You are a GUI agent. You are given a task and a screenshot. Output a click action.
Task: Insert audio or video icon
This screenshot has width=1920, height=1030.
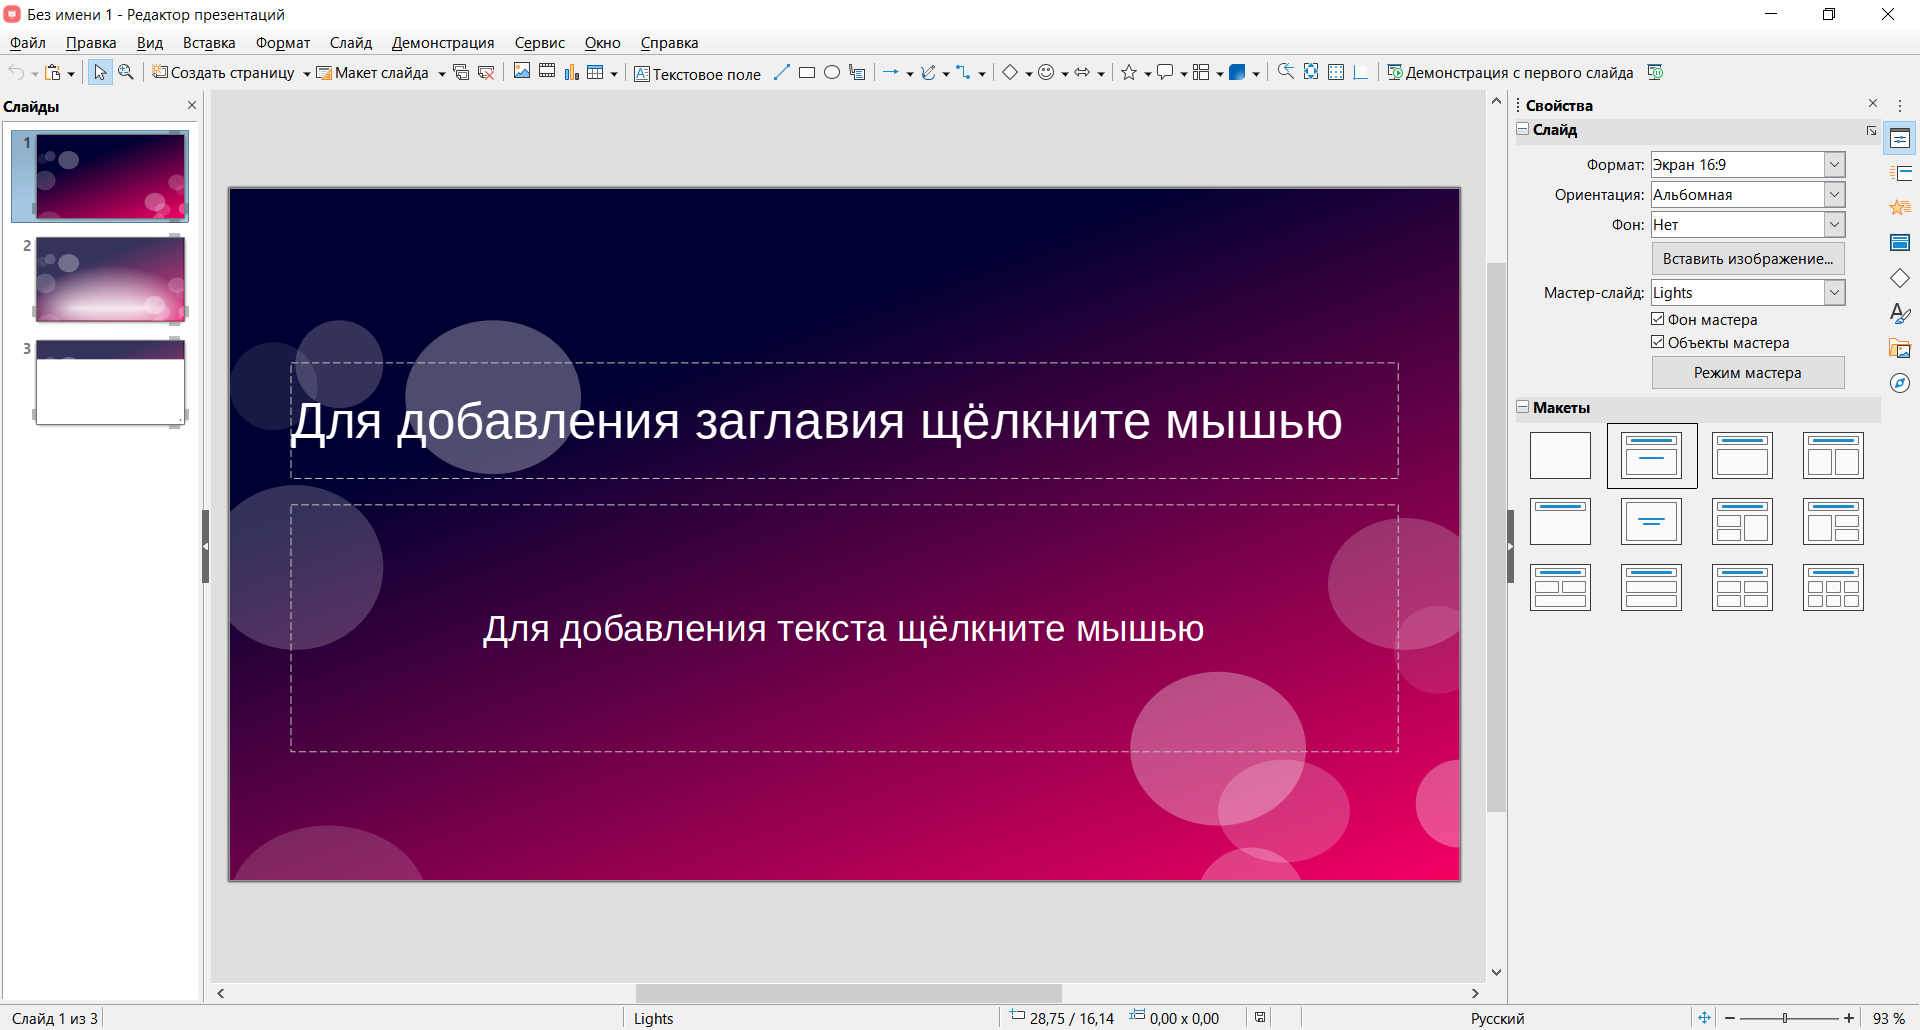(x=547, y=72)
